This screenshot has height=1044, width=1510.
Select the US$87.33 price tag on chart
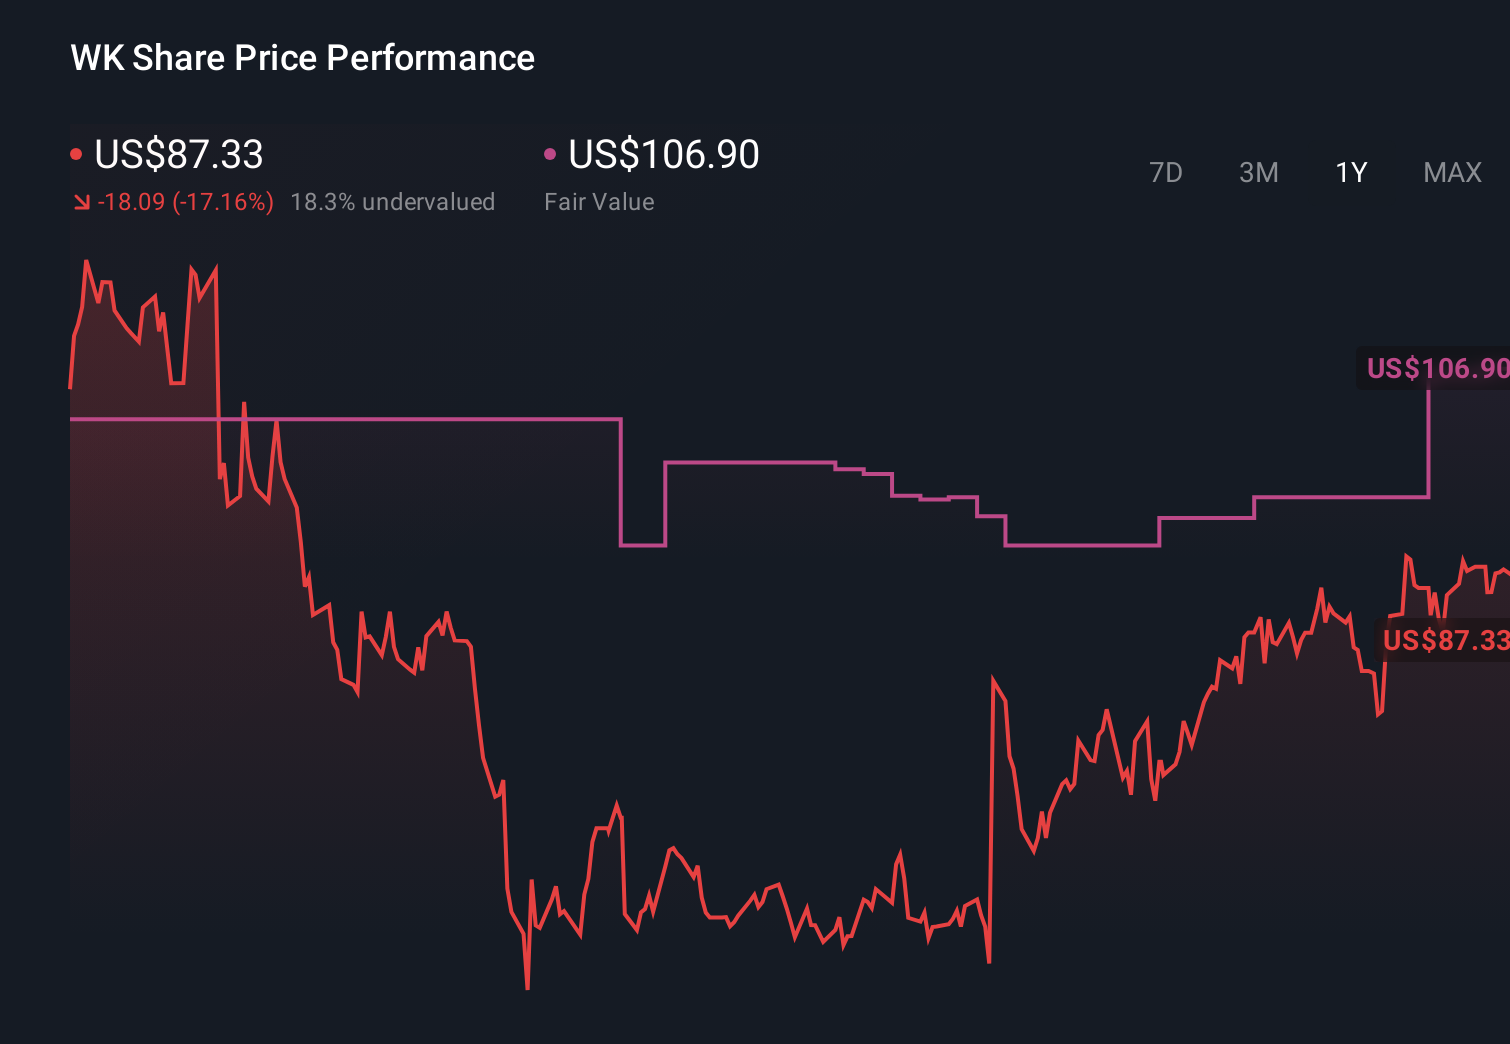[1446, 641]
